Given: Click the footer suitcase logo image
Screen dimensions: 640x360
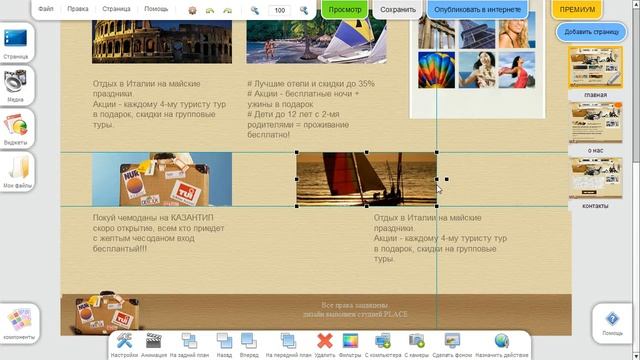Looking at the screenshot, I should click(x=106, y=313).
